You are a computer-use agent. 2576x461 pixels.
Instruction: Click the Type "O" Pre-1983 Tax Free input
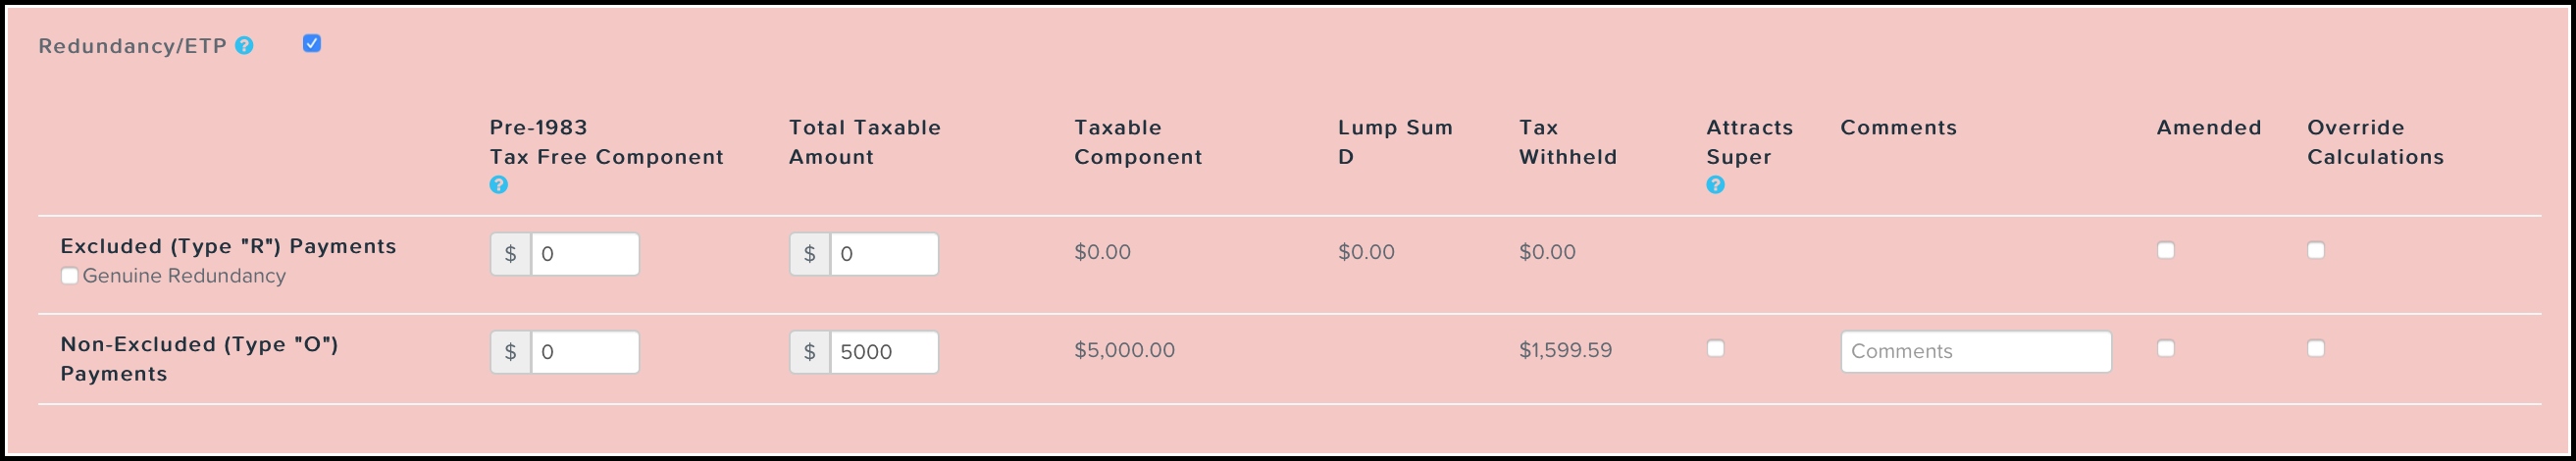click(x=584, y=352)
